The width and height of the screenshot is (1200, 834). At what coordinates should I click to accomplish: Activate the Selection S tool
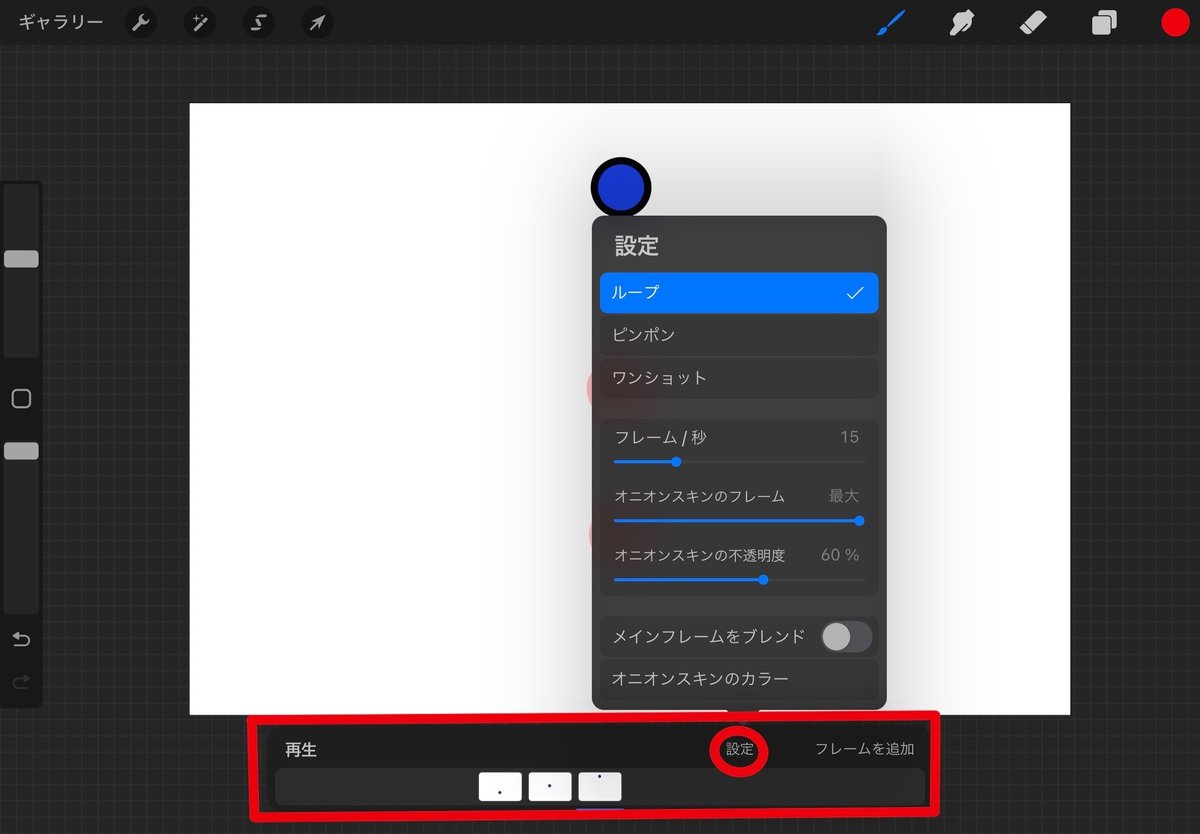click(x=258, y=23)
